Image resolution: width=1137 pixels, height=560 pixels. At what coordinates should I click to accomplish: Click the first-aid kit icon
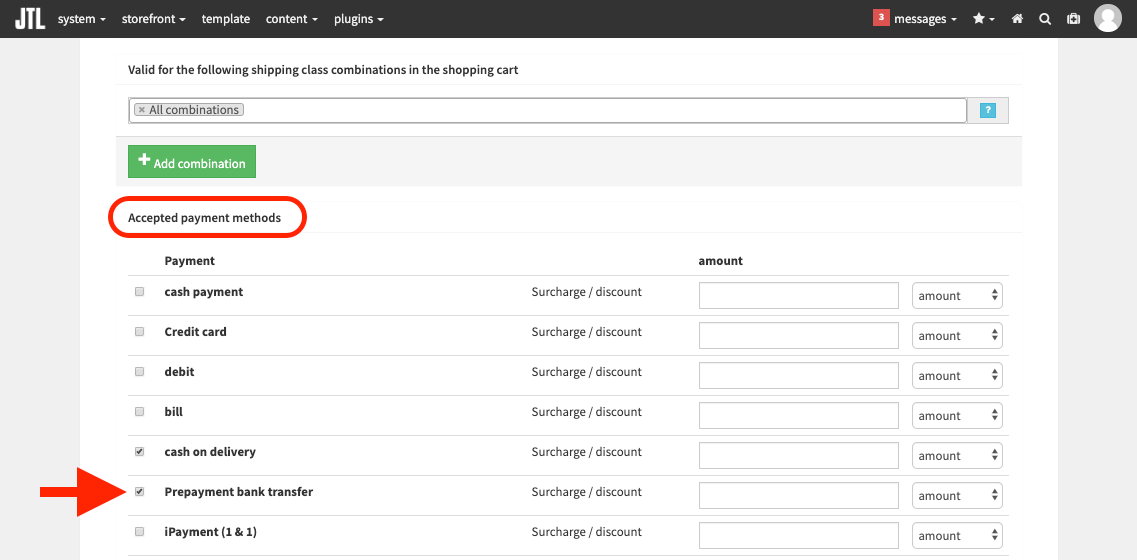(1073, 19)
